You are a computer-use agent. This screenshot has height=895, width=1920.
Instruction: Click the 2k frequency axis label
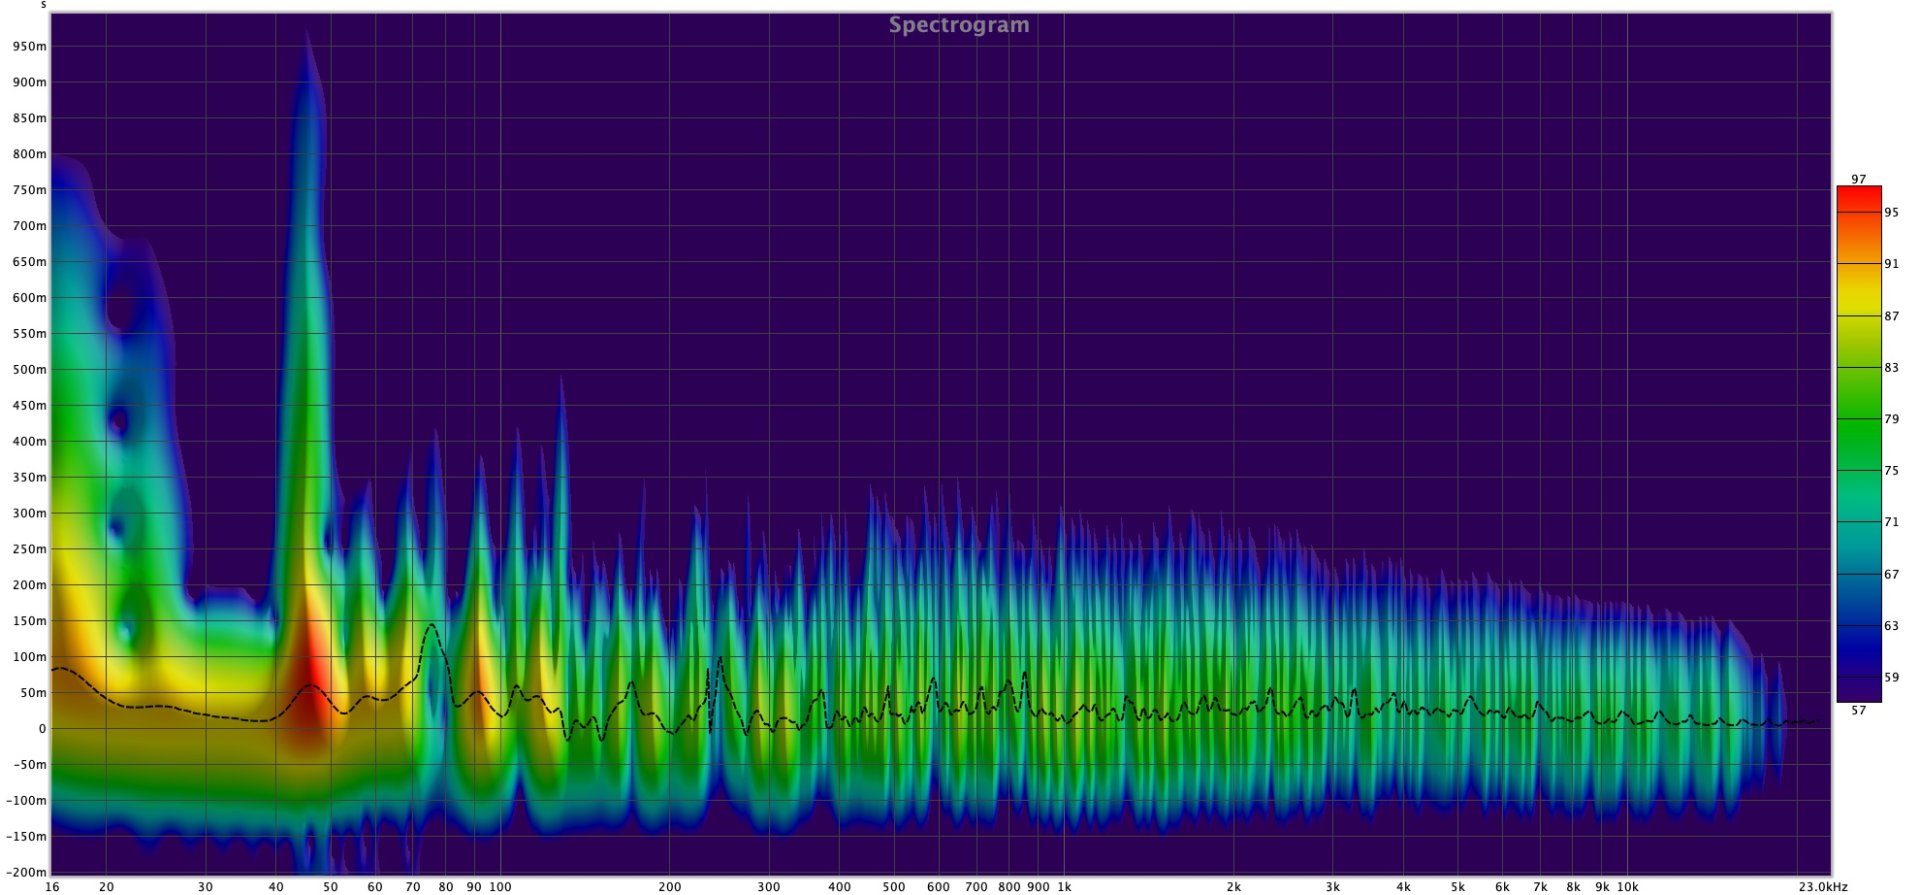[x=1234, y=886]
